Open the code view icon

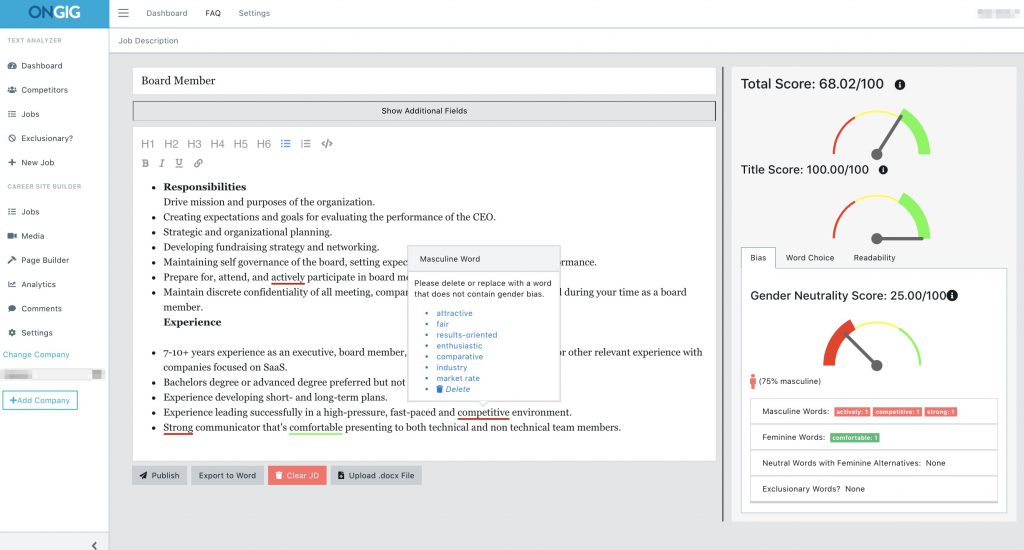327,144
